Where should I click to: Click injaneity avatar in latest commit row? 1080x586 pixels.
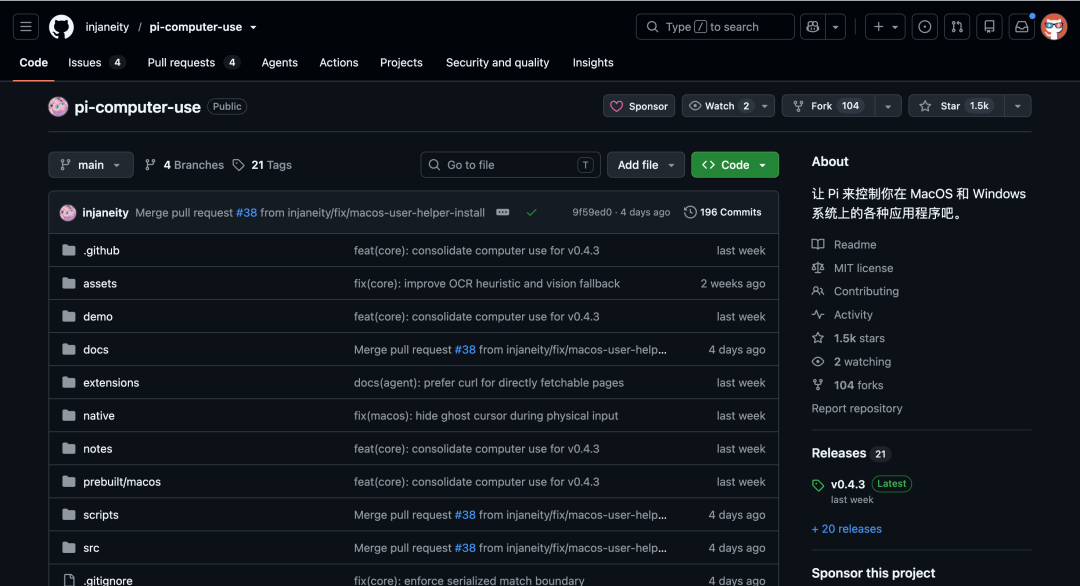pos(68,212)
